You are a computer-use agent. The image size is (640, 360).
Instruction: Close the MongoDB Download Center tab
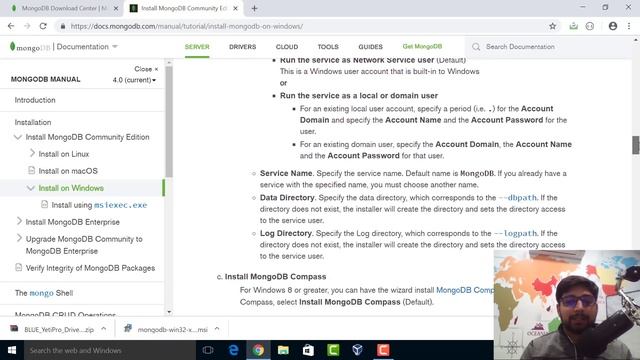pyautogui.click(x=116, y=8)
